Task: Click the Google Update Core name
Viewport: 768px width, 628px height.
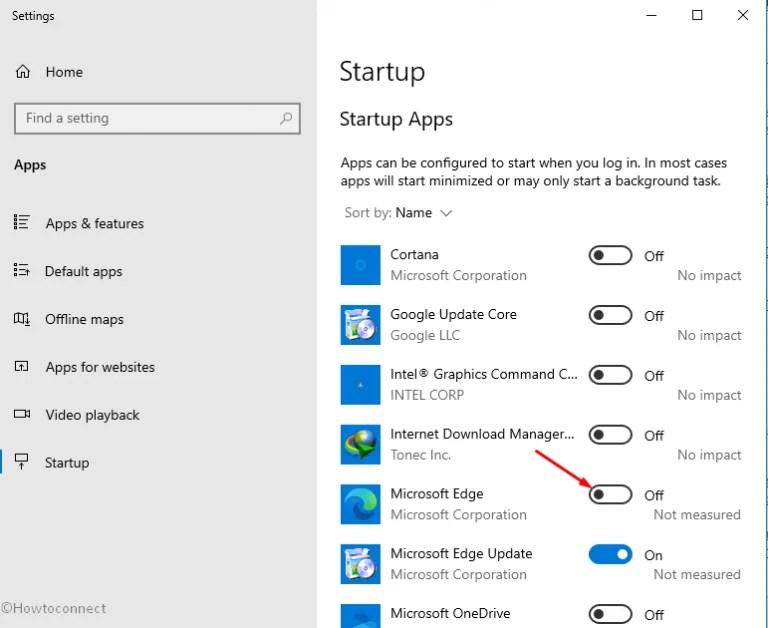Action: [x=453, y=314]
